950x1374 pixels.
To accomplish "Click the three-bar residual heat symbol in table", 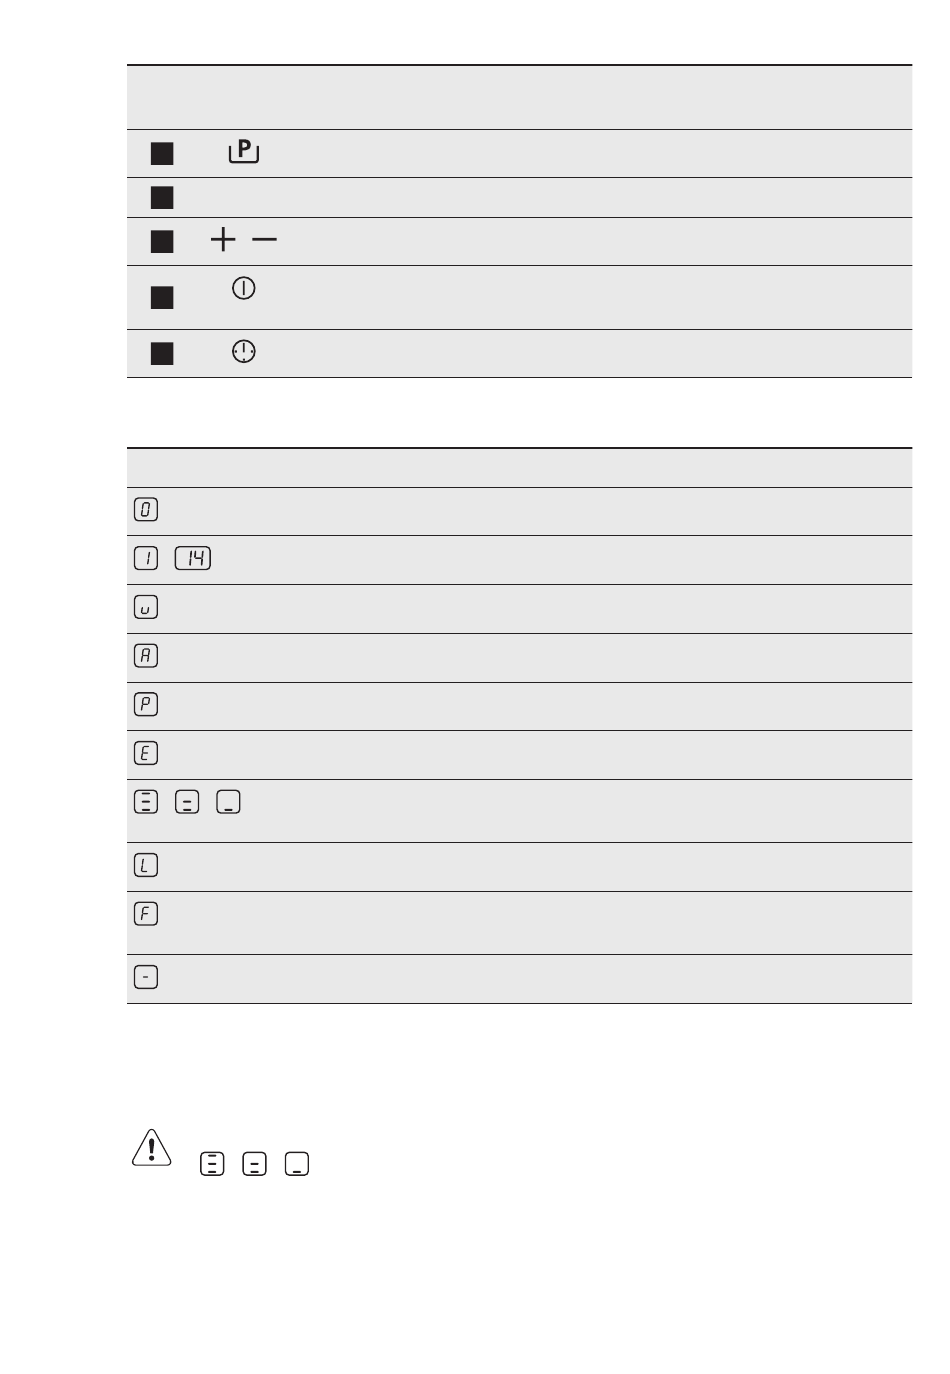I will [146, 802].
